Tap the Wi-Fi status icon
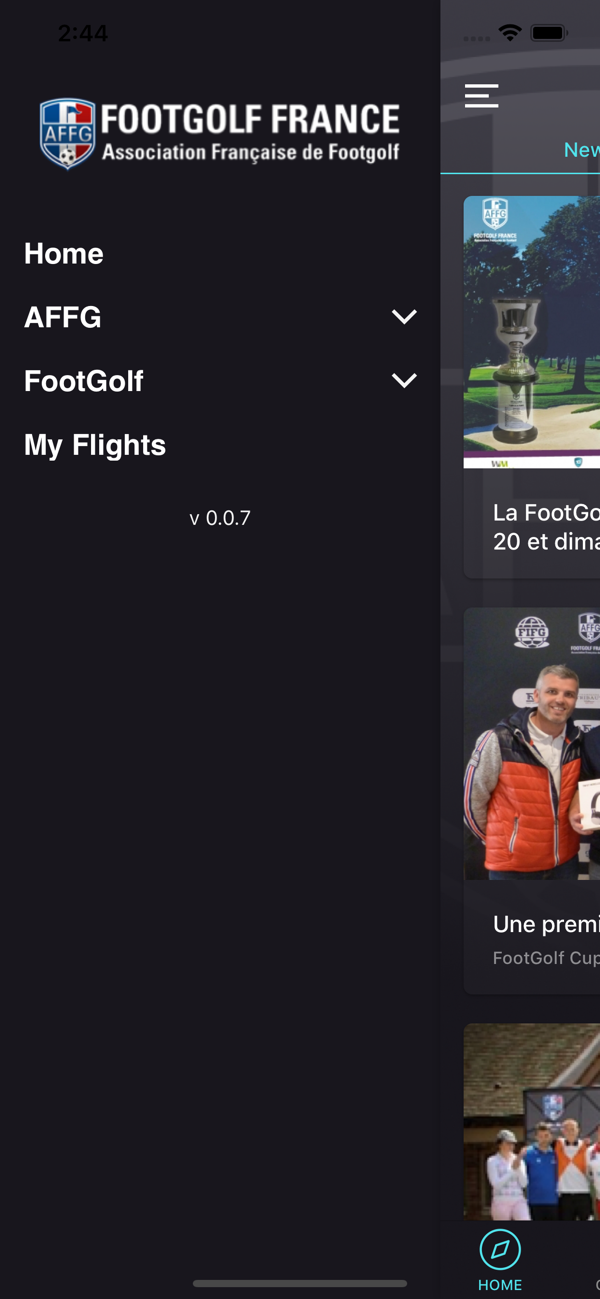Image resolution: width=600 pixels, height=1299 pixels. 510,33
